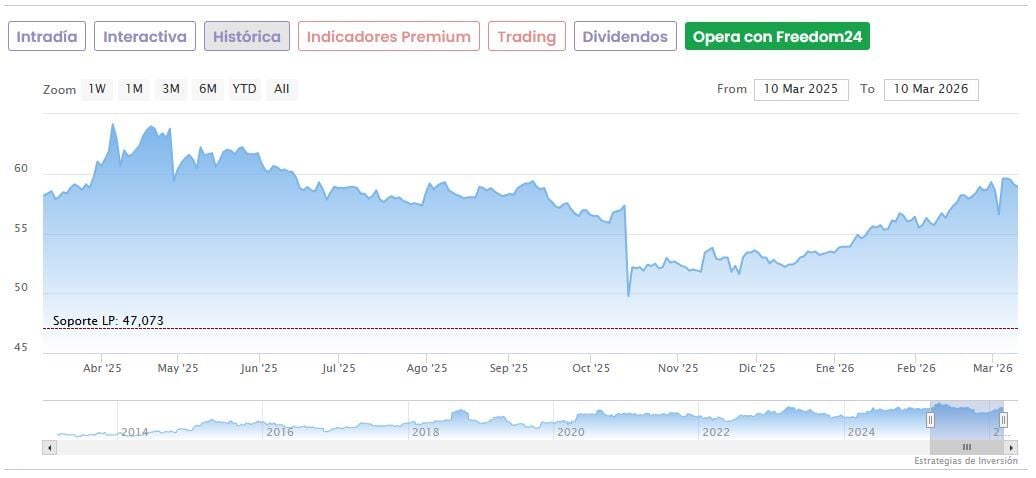Select the 1W zoom range
This screenshot has height=478, width=1036.
pos(97,89)
